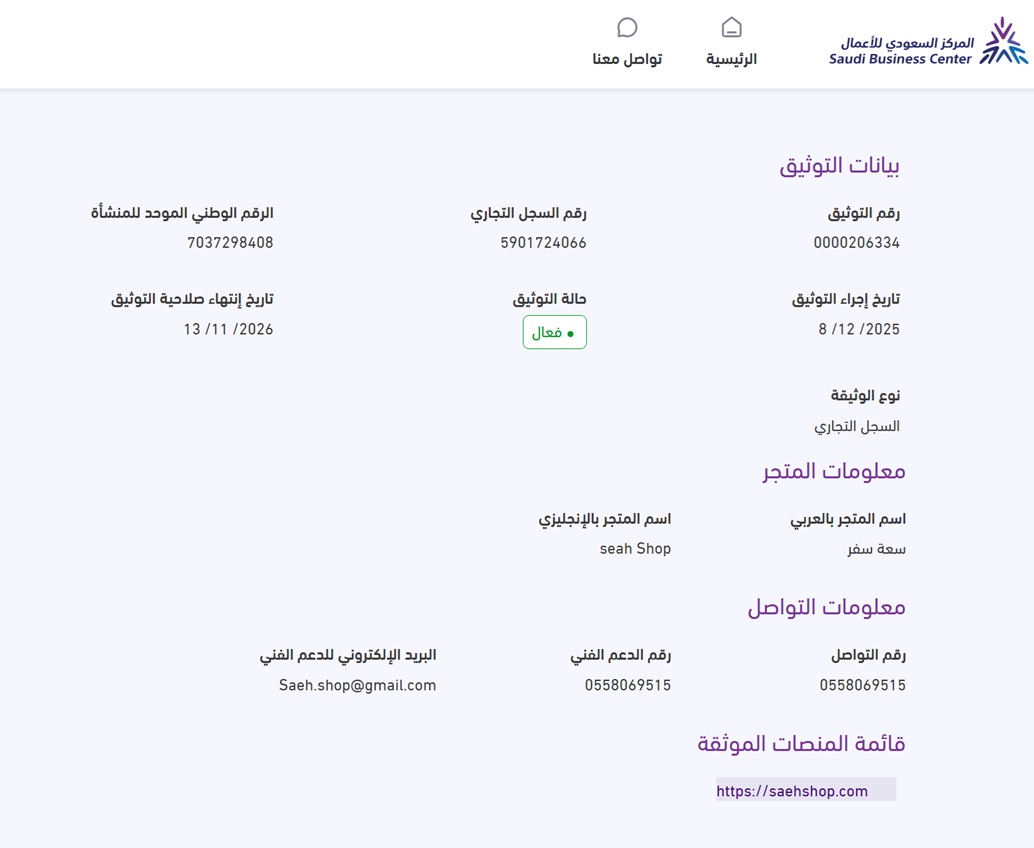The width and height of the screenshot is (1034, 848).
Task: Click the support email Saeh.shop@gmail.com
Action: tap(357, 686)
